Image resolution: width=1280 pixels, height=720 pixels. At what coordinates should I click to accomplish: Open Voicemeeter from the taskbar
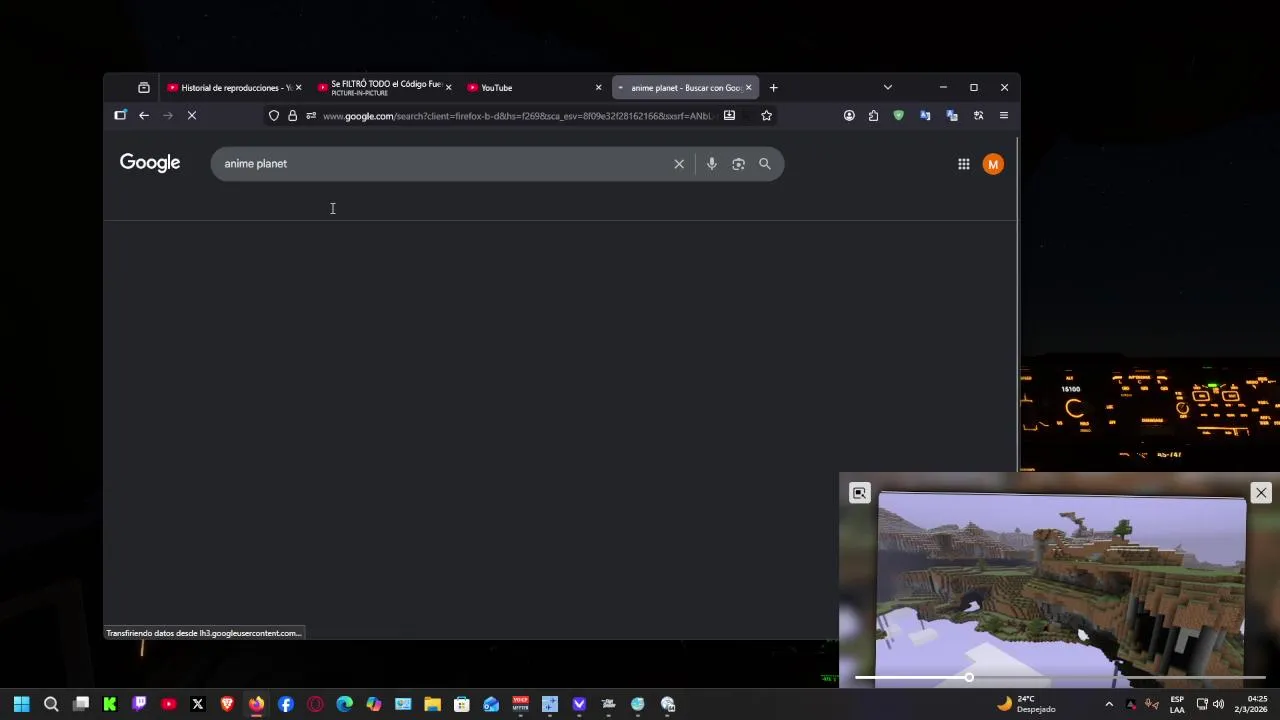[520, 704]
